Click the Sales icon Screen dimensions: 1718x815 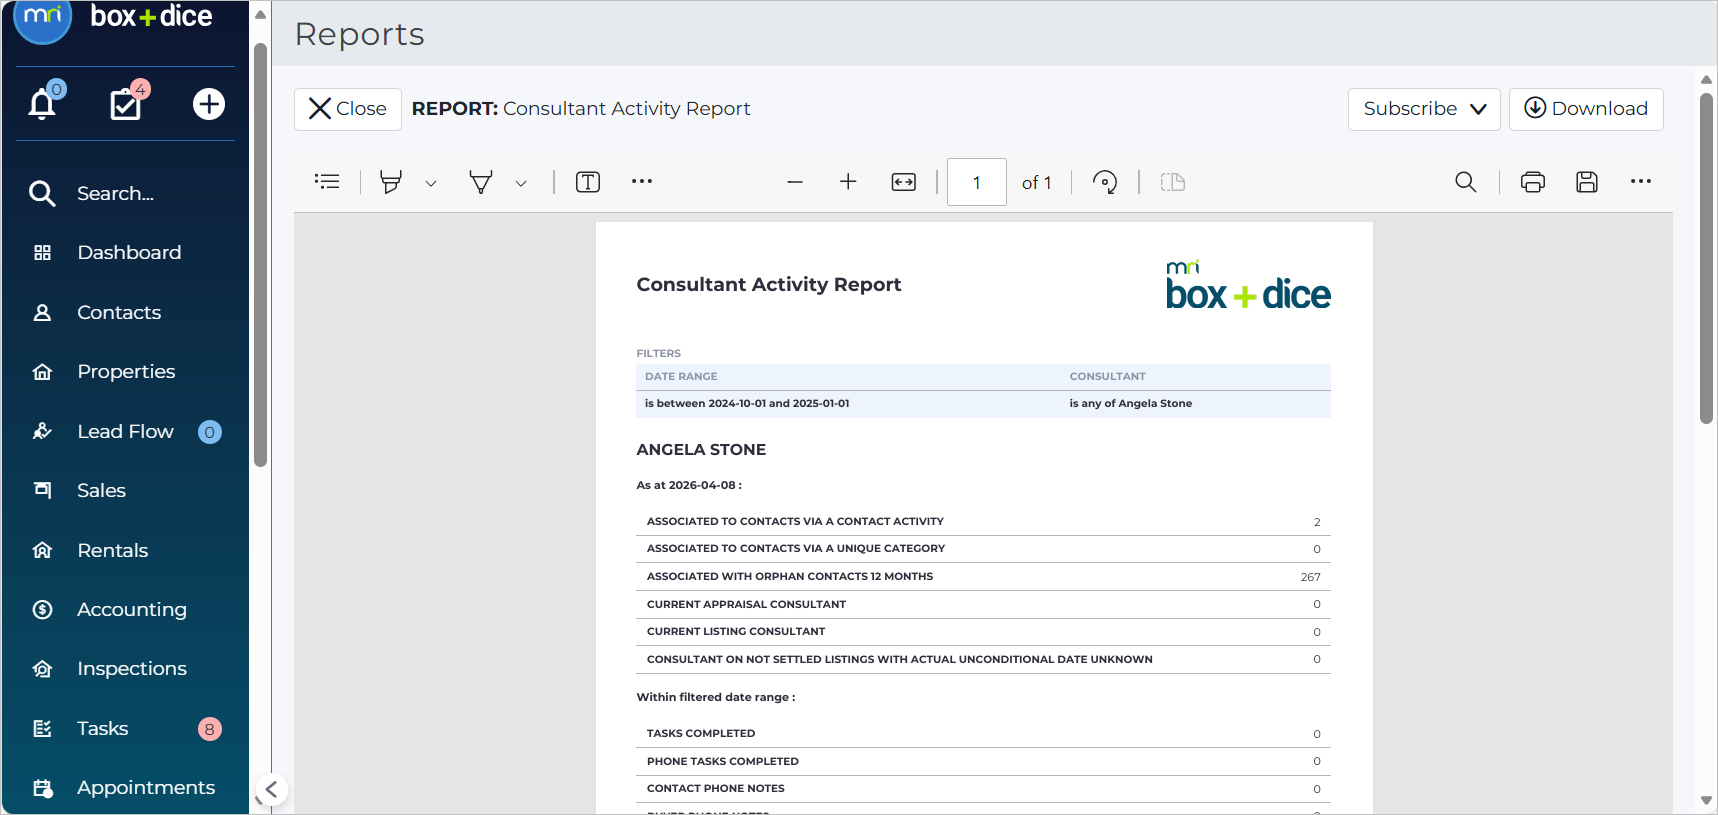[x=42, y=490]
